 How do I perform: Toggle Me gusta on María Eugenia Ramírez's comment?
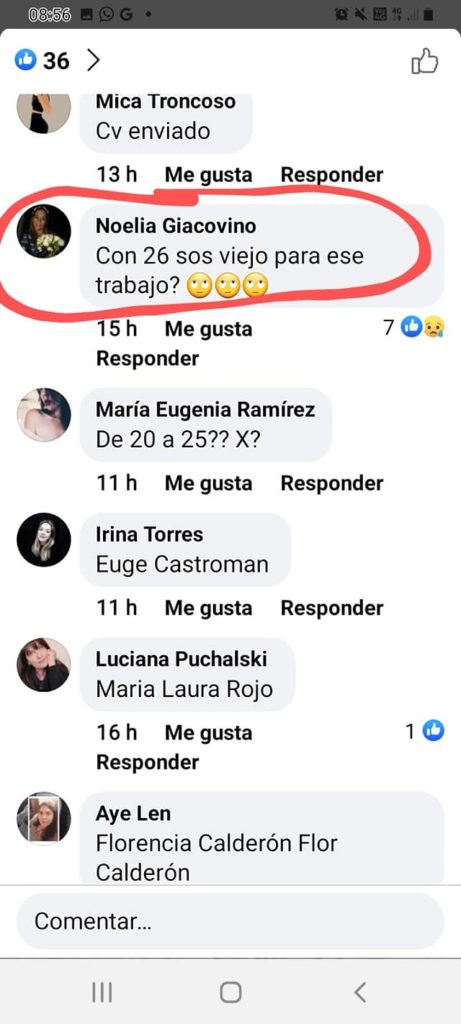208,483
